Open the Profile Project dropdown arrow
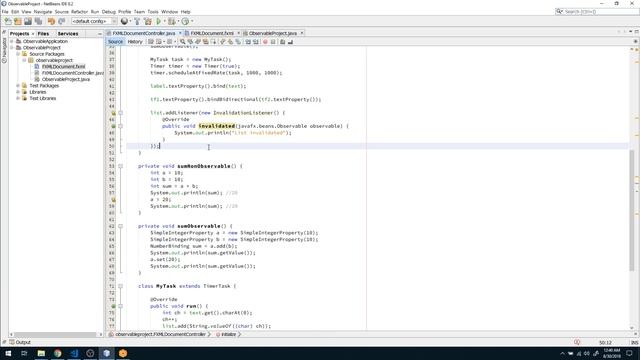The image size is (640, 360). pos(192,21)
